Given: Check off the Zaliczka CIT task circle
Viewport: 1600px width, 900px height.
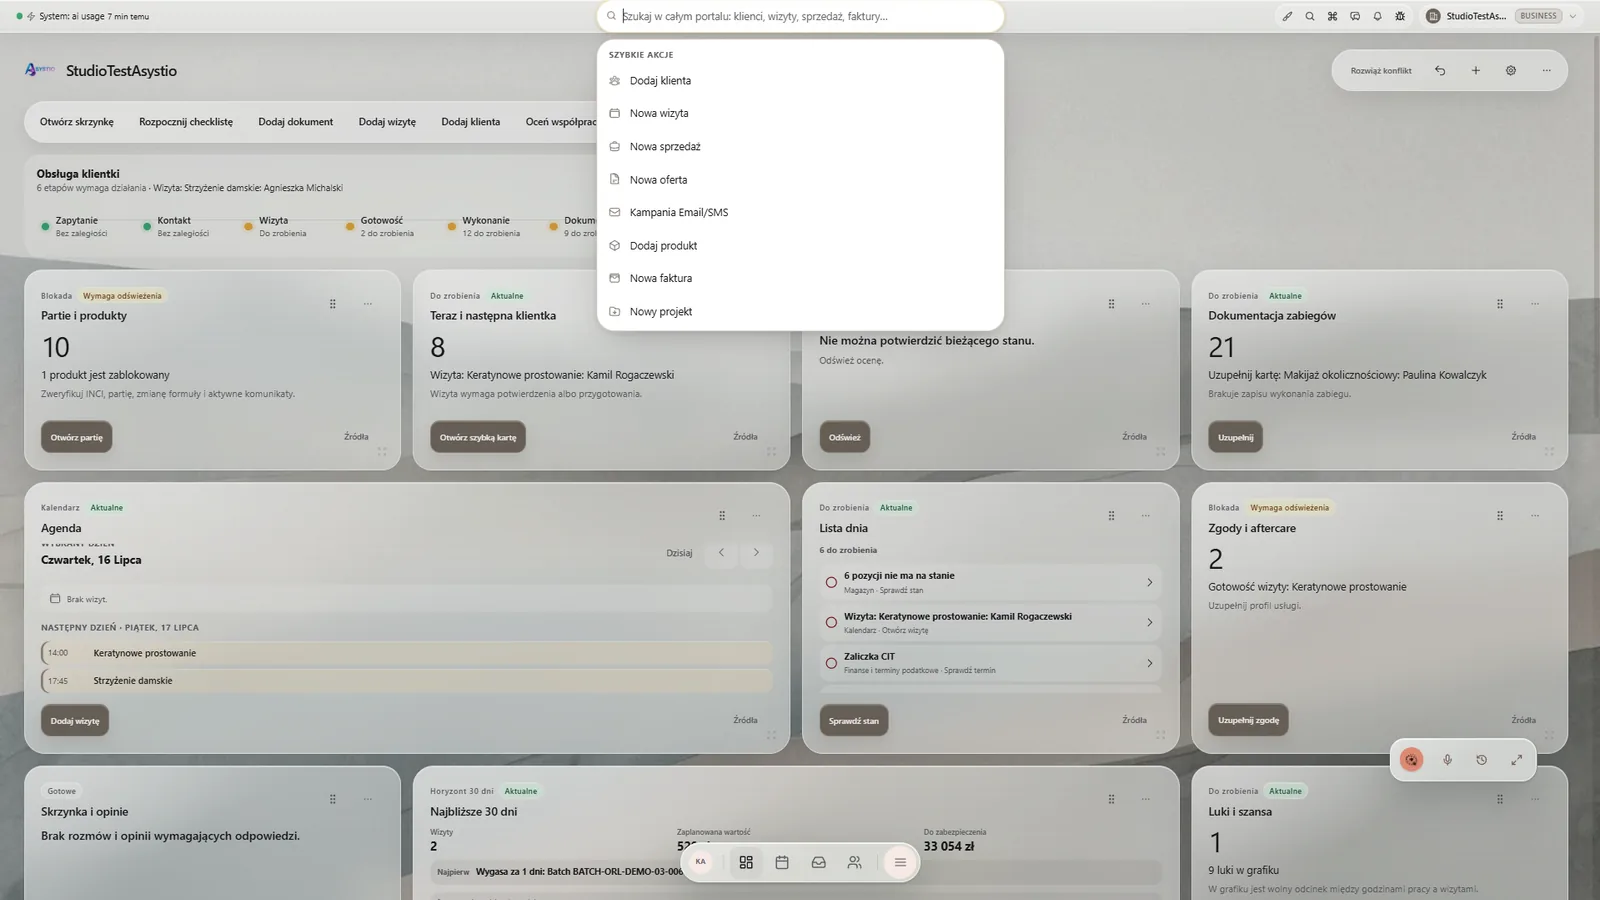Looking at the screenshot, I should [x=831, y=663].
